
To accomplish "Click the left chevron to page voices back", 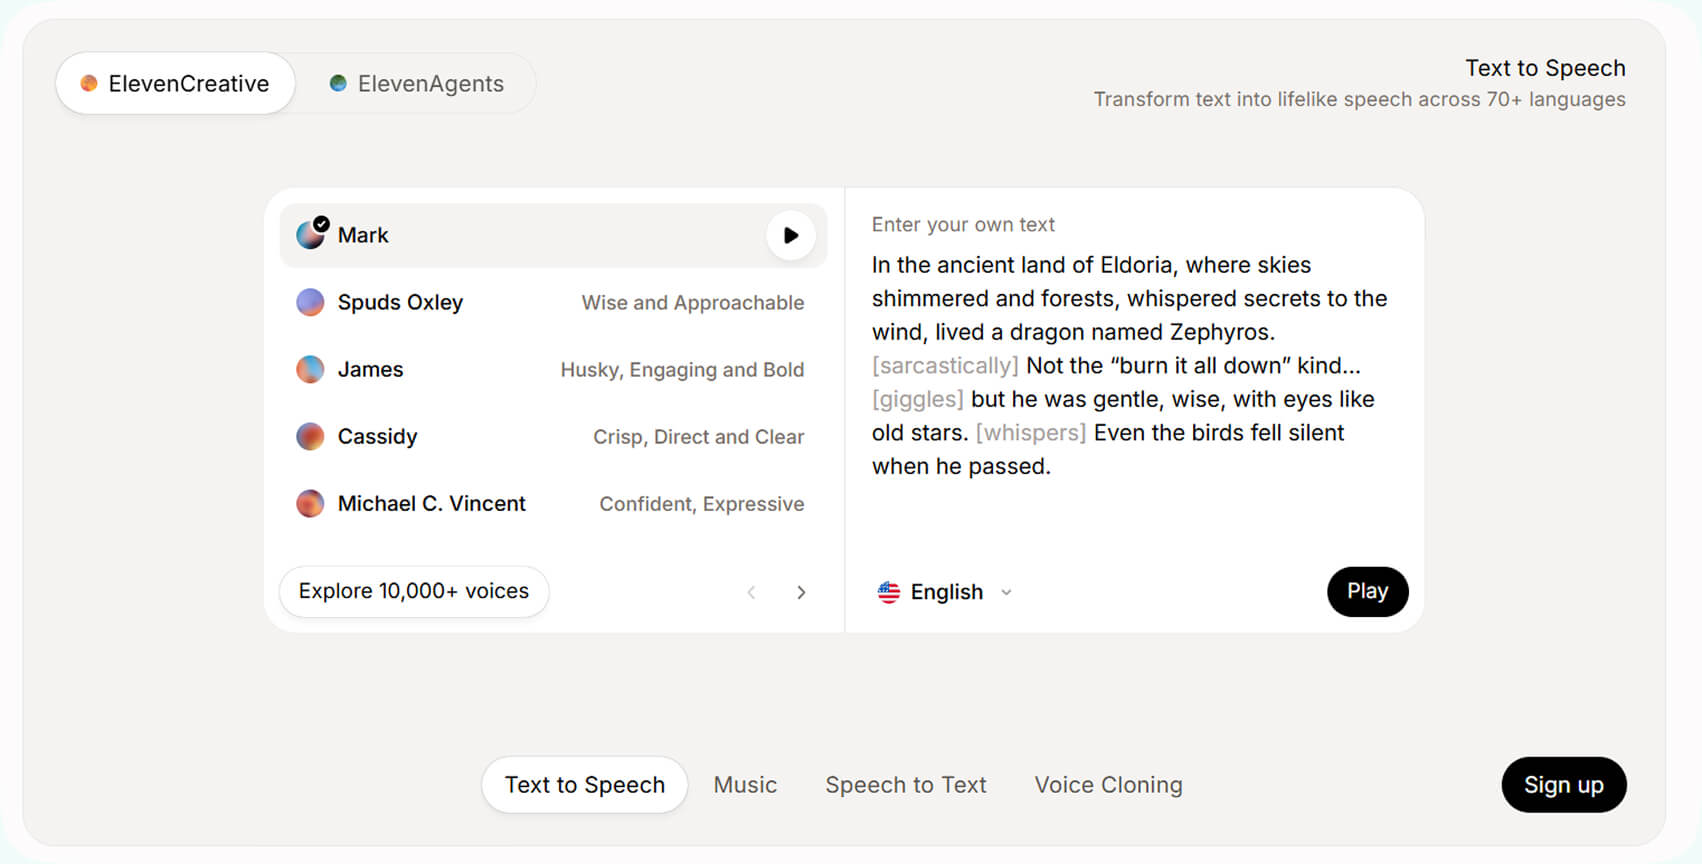I will coord(752,592).
